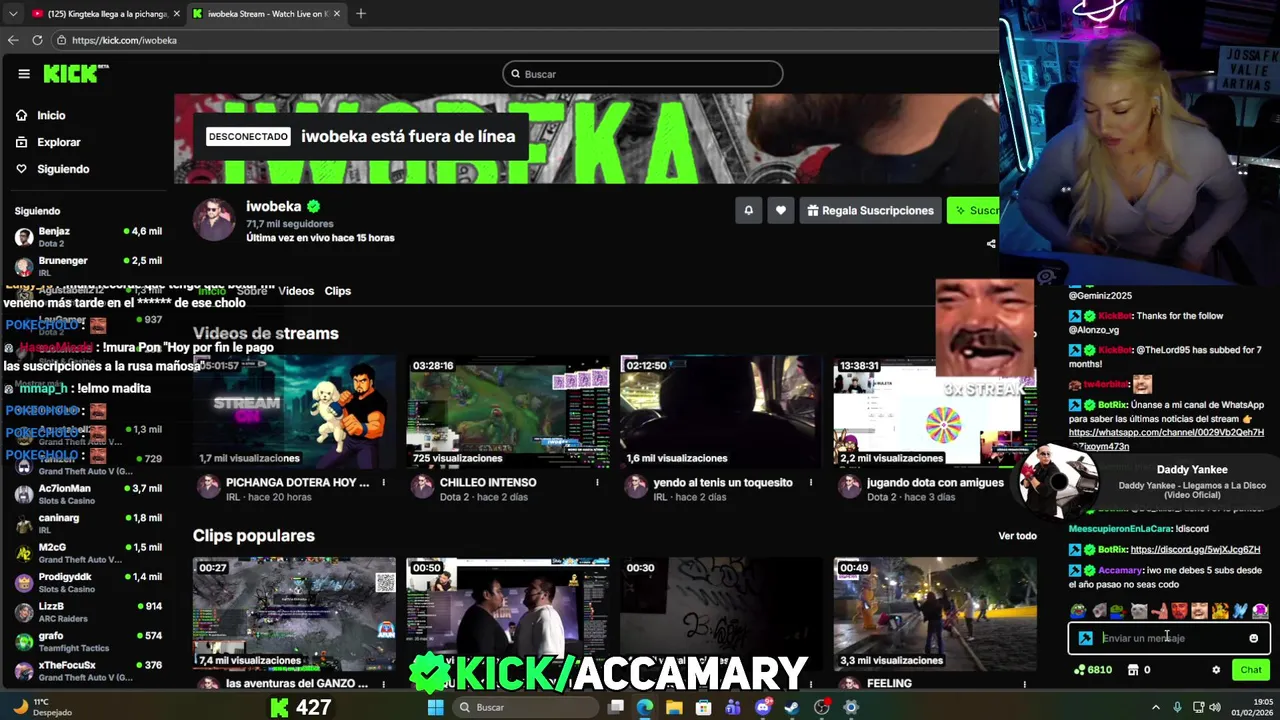Open the caninarg channel in sidebar

click(x=88, y=523)
